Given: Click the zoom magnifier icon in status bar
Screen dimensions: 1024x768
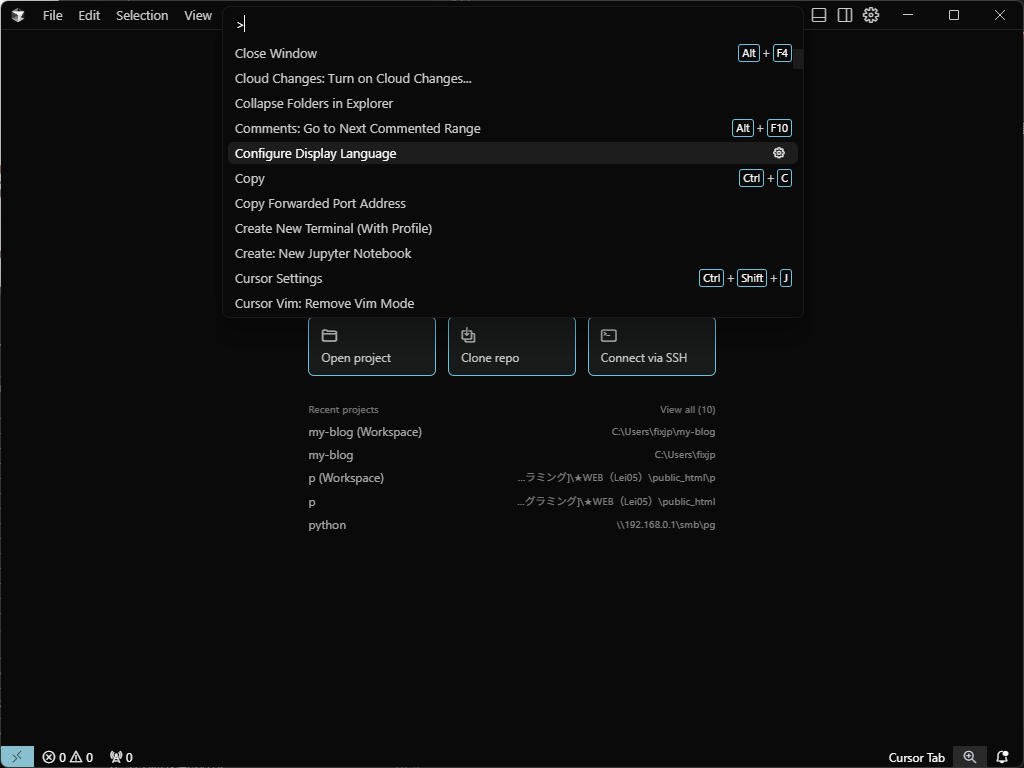Looking at the screenshot, I should (969, 757).
